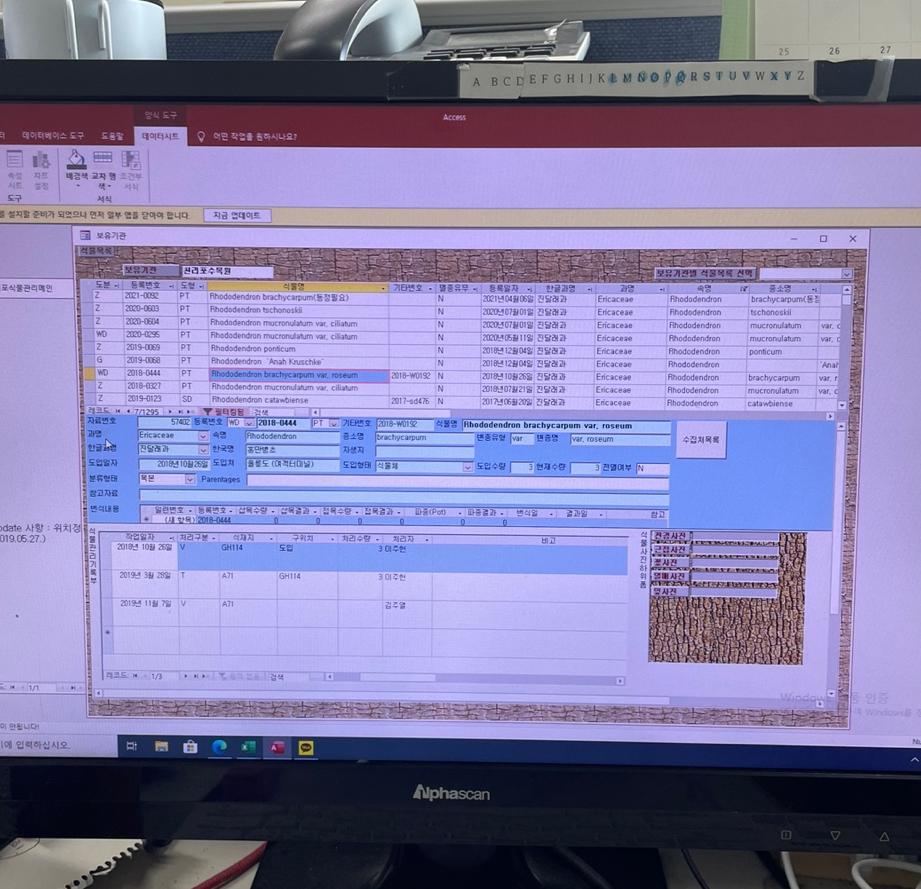Select work log row dated 2019년 11월 7일
This screenshot has height=889, width=921.
[x=364, y=614]
